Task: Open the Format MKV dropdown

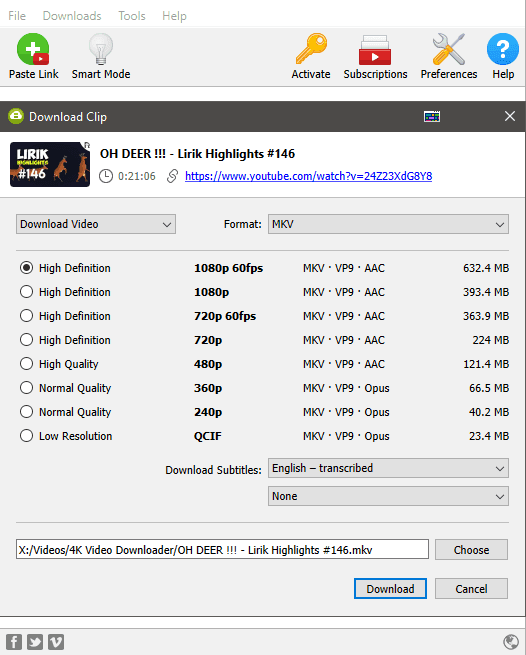Action: (x=388, y=224)
